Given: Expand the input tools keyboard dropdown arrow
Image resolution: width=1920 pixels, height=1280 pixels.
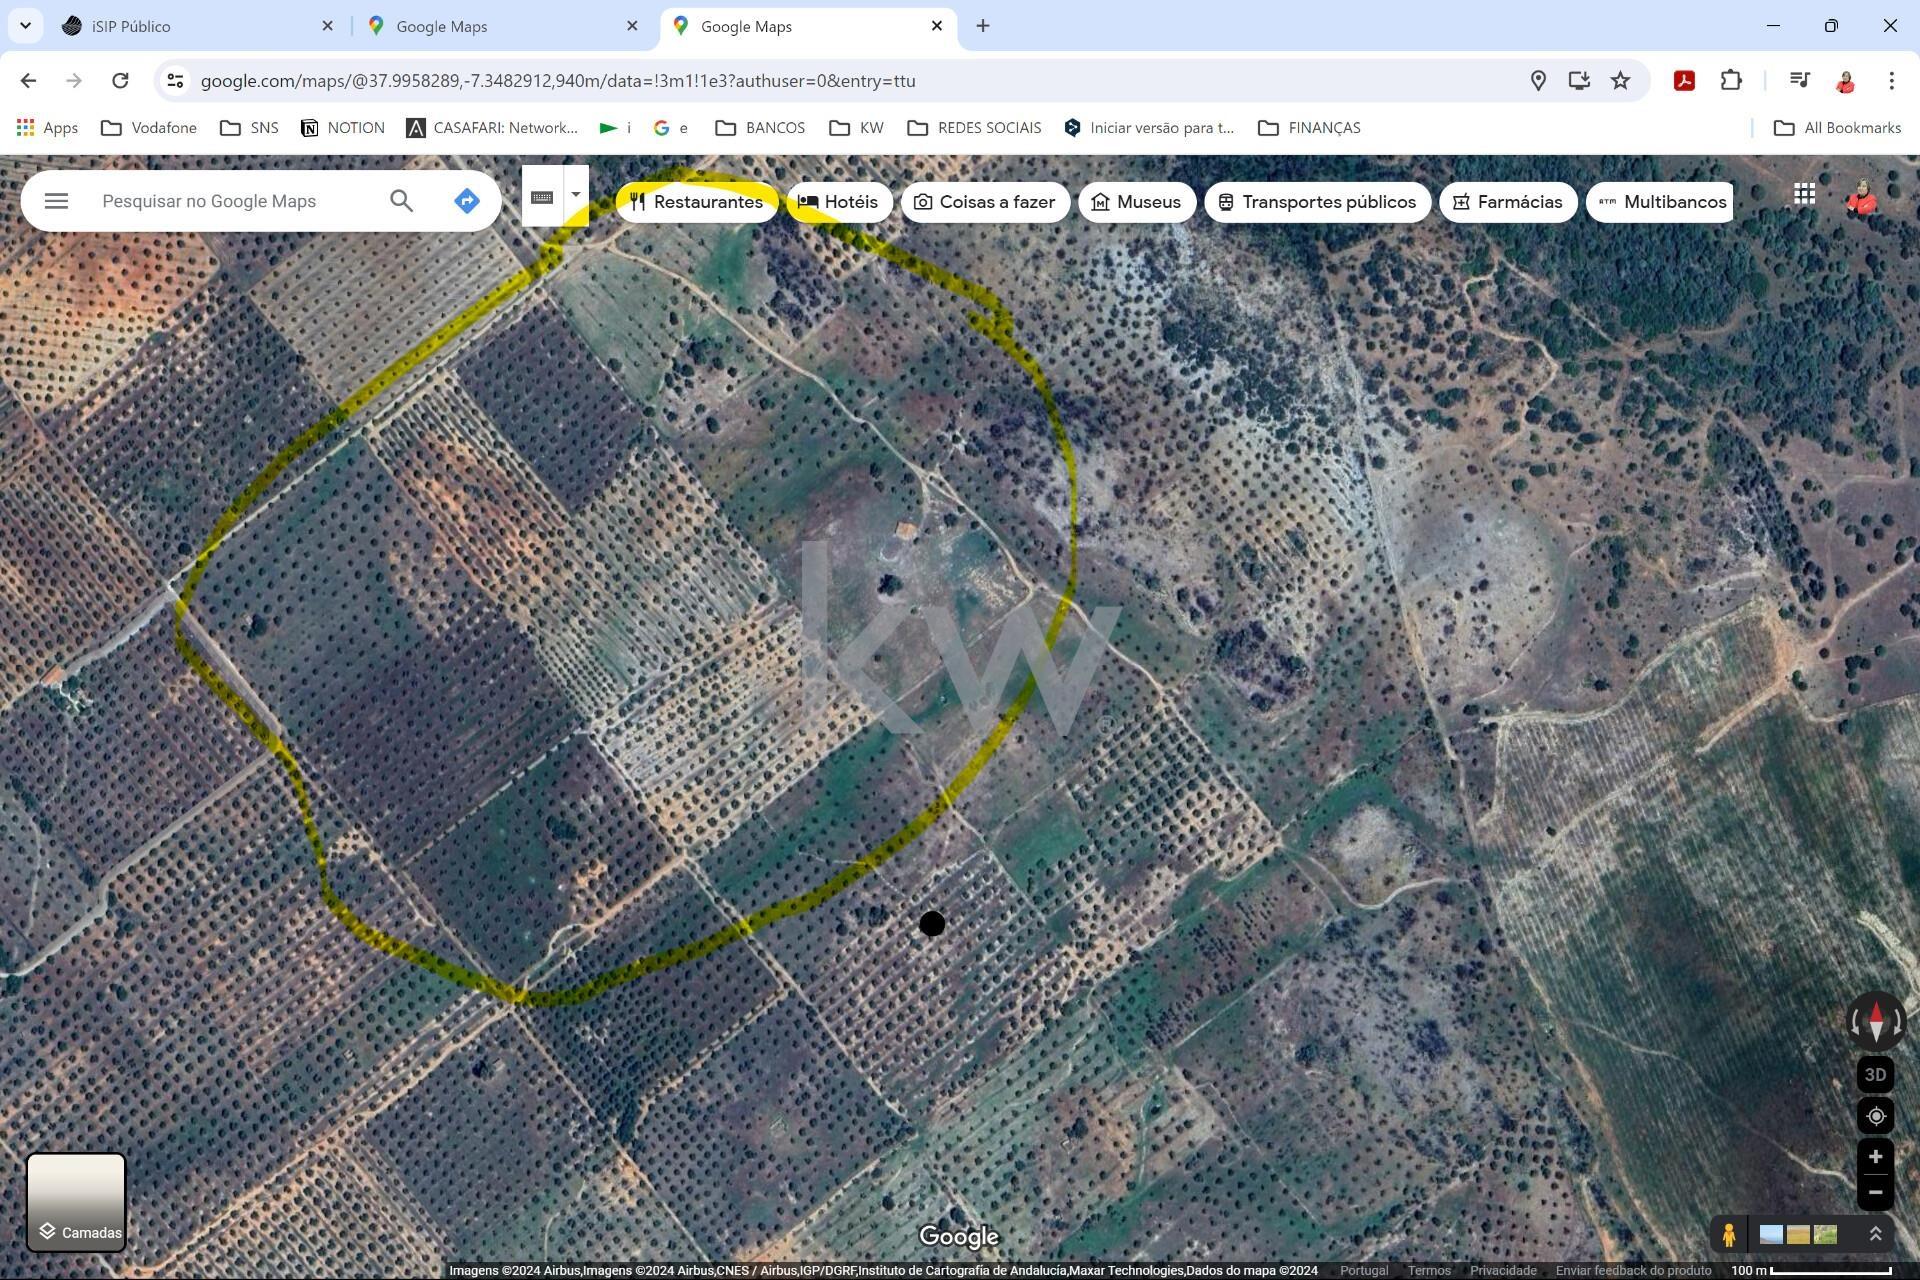Looking at the screenshot, I should [x=576, y=195].
